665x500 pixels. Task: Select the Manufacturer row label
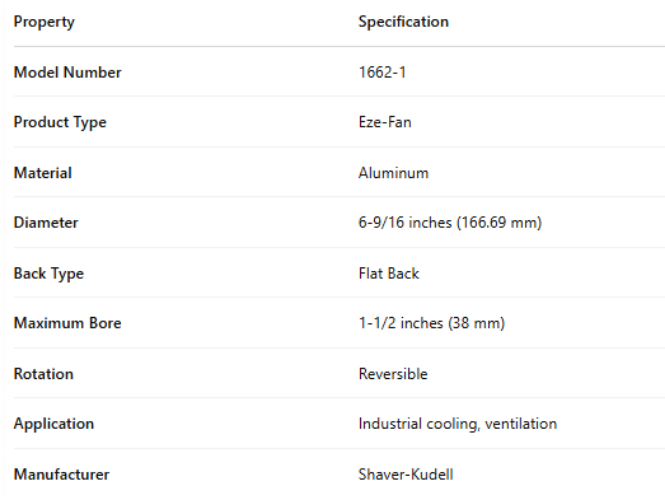(61, 475)
